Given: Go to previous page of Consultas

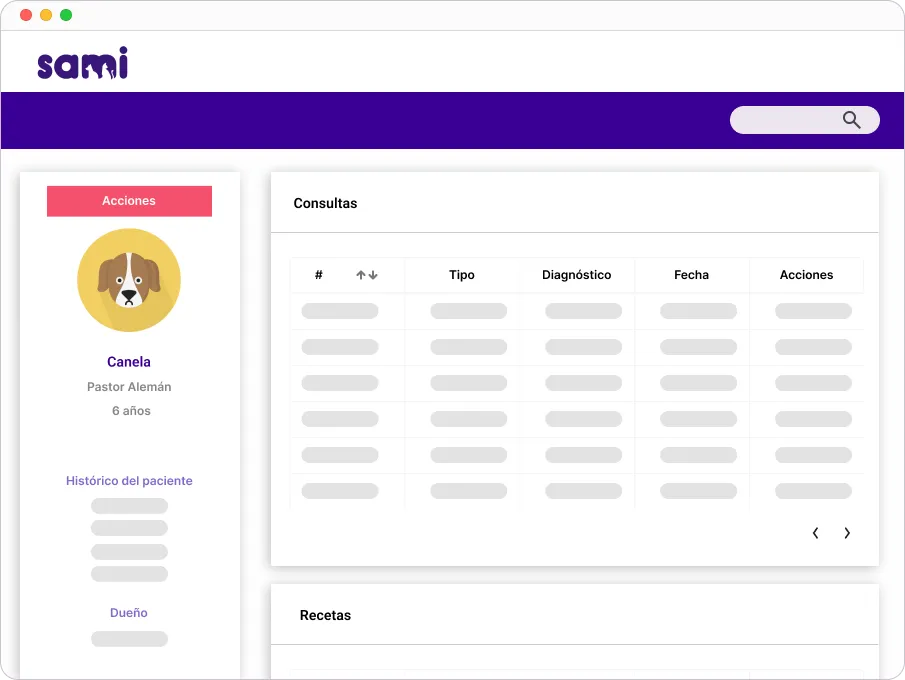Looking at the screenshot, I should click(816, 533).
